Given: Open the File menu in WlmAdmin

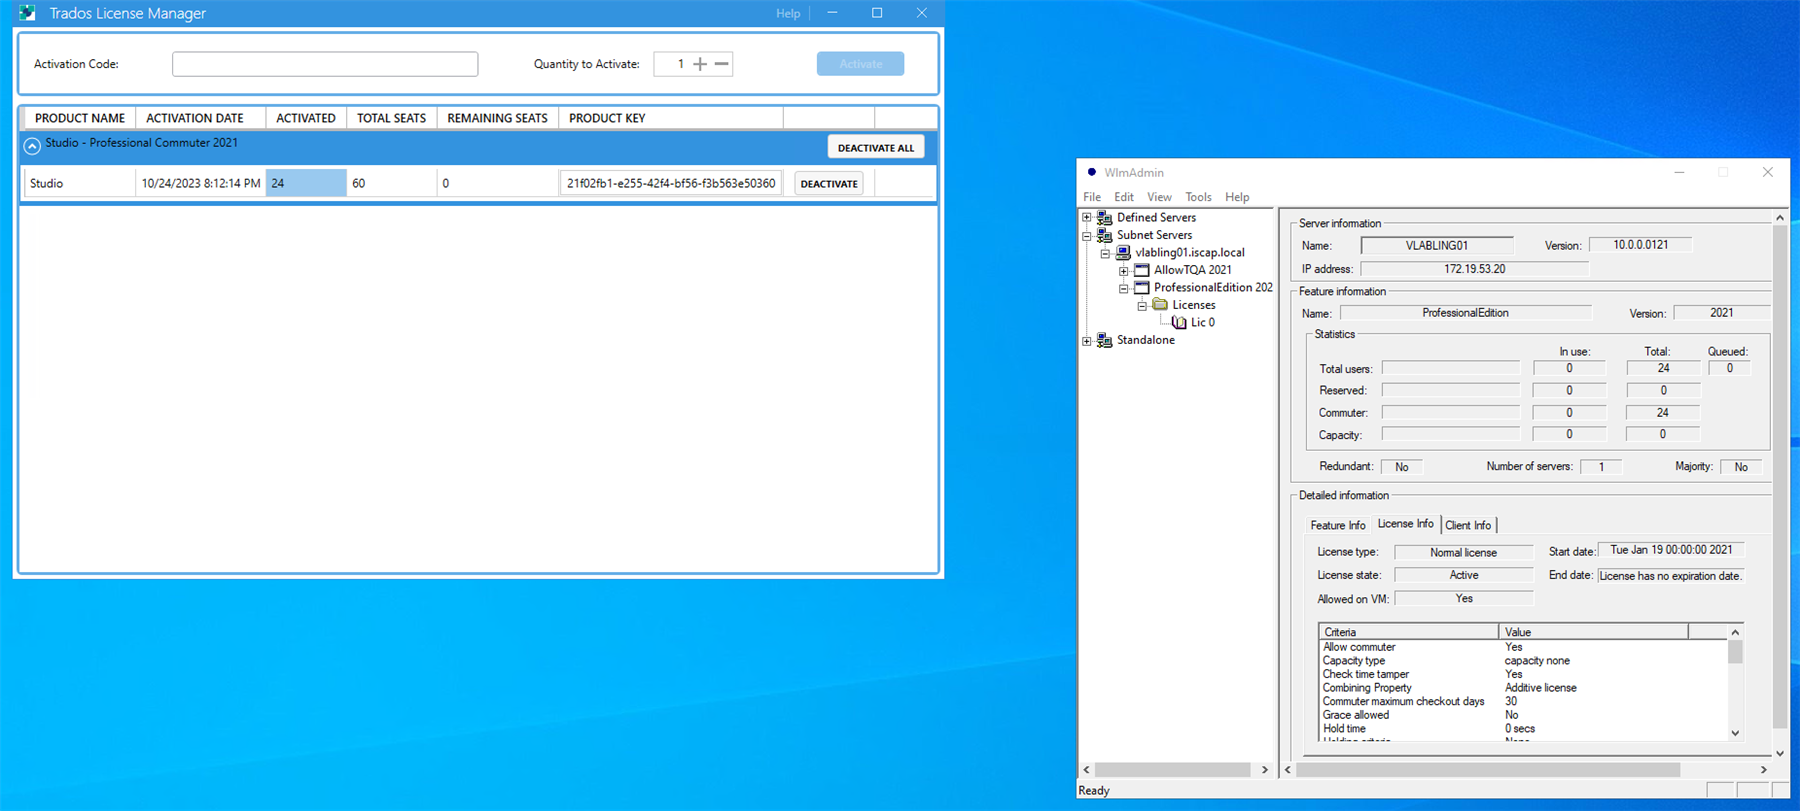Looking at the screenshot, I should tap(1092, 197).
